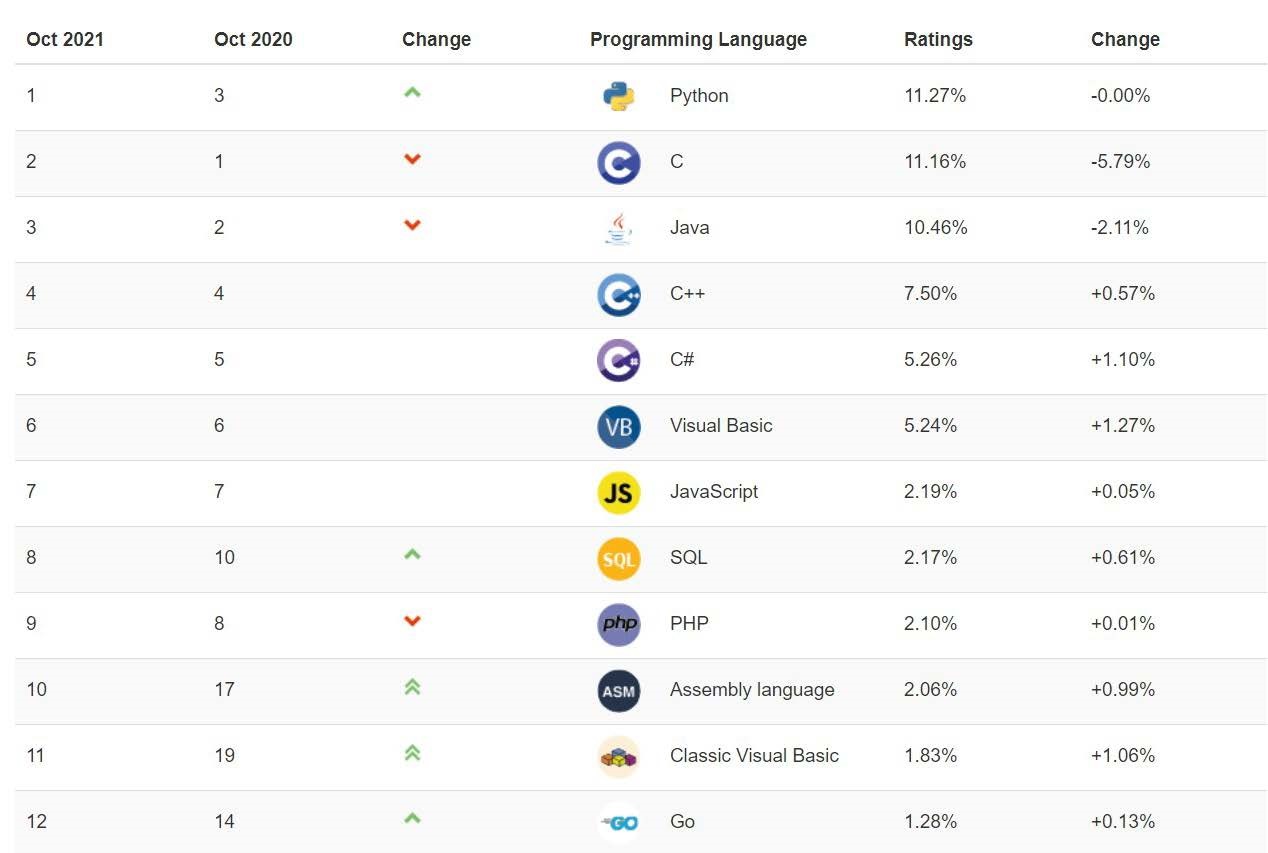The width and height of the screenshot is (1268, 853).
Task: Click the C++ logo icon
Action: pos(619,294)
